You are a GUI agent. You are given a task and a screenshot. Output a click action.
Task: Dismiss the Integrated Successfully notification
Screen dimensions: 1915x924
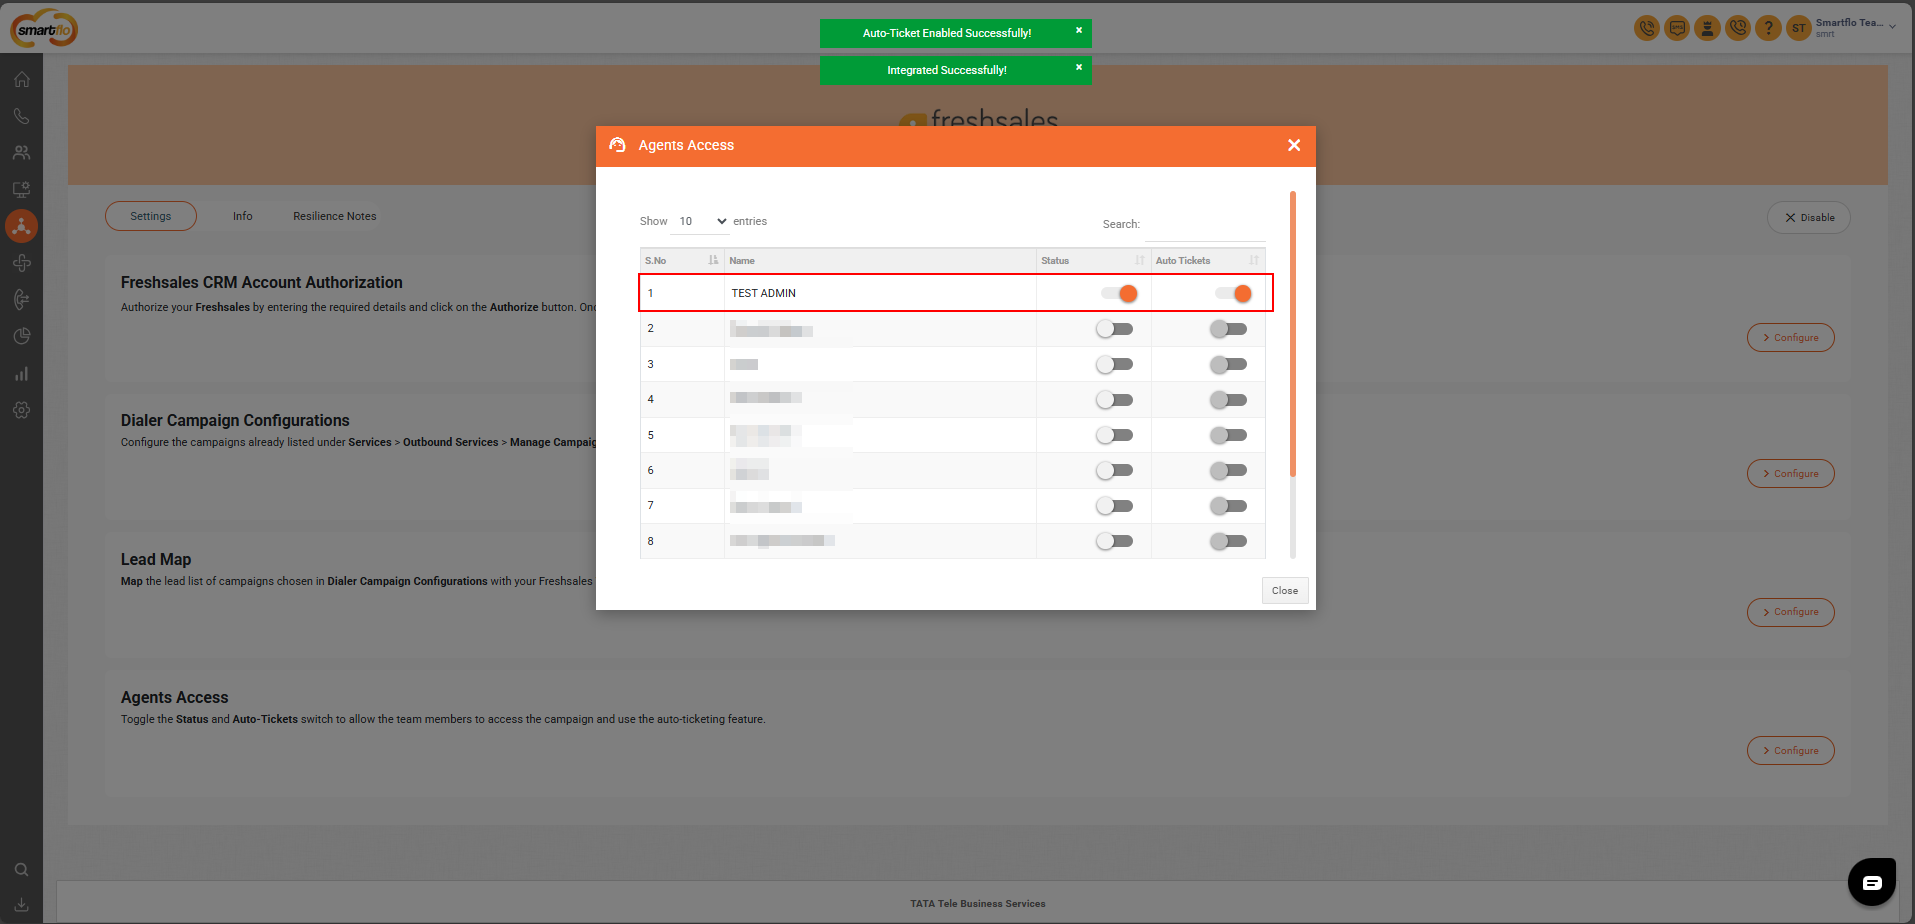tap(1079, 67)
